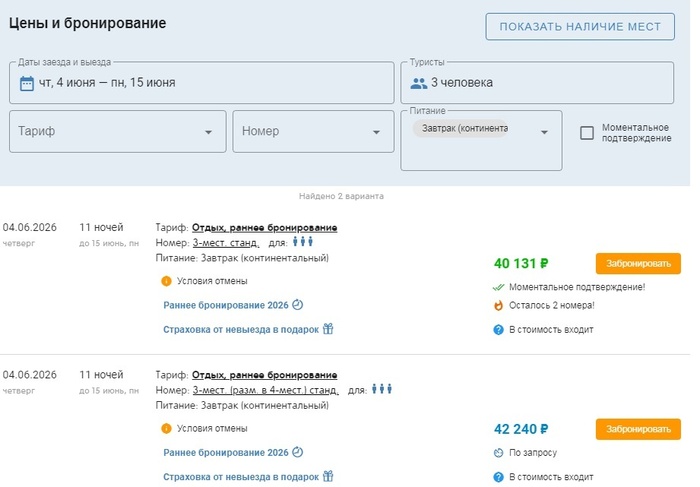Click the orange info icon beside first Условия отмены
This screenshot has height=487, width=700.
[166, 281]
